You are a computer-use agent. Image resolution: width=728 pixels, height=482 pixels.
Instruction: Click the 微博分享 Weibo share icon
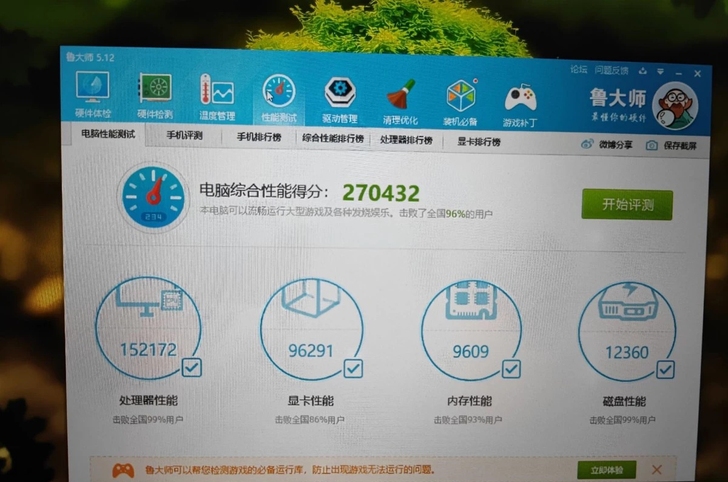pyautogui.click(x=587, y=144)
